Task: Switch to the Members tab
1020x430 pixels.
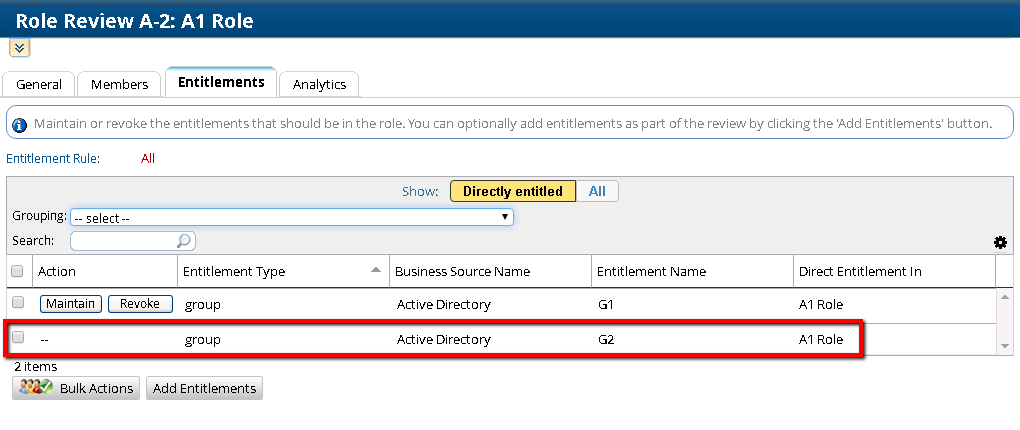Action: click(119, 85)
